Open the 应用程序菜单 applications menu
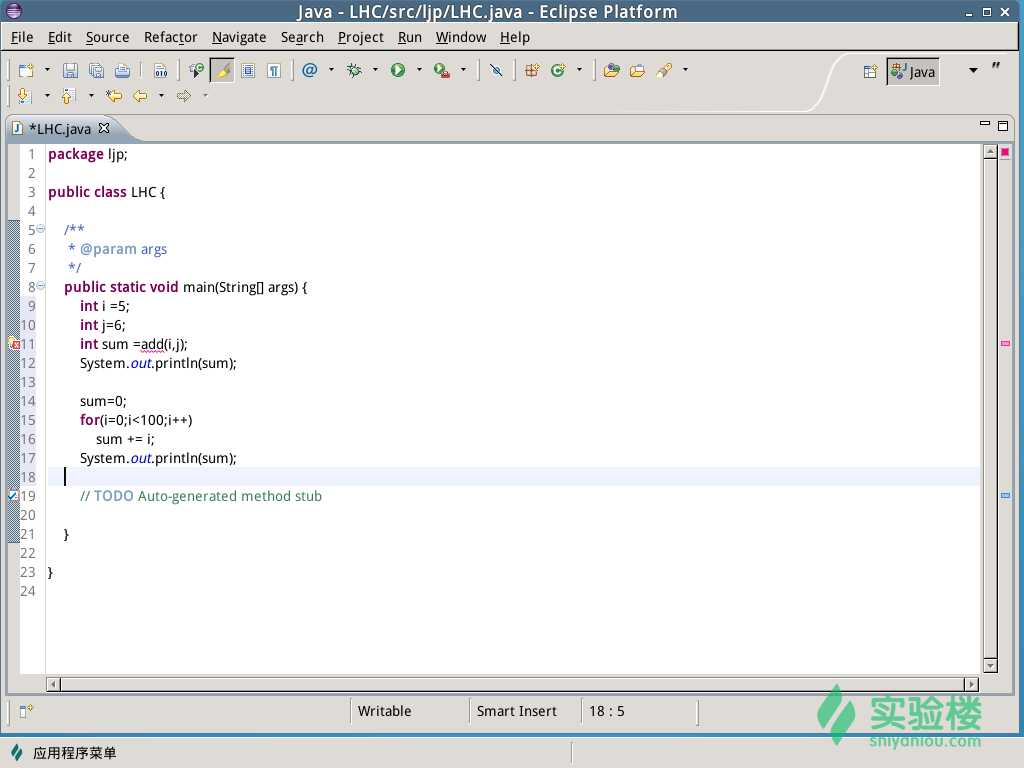1024x768 pixels. tap(63, 753)
